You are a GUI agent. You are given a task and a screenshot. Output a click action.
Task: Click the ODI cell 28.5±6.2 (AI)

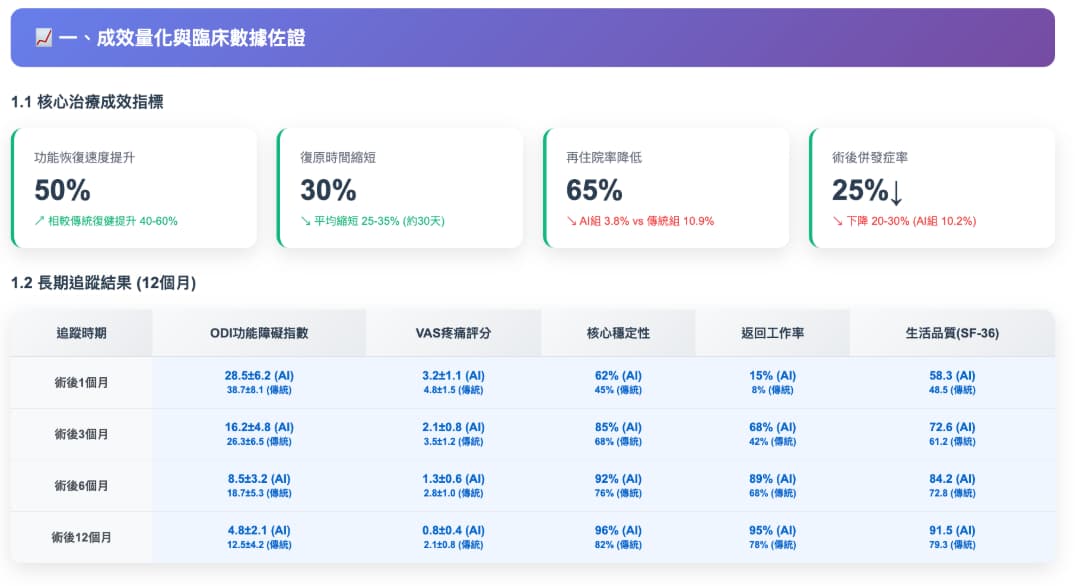click(x=259, y=376)
